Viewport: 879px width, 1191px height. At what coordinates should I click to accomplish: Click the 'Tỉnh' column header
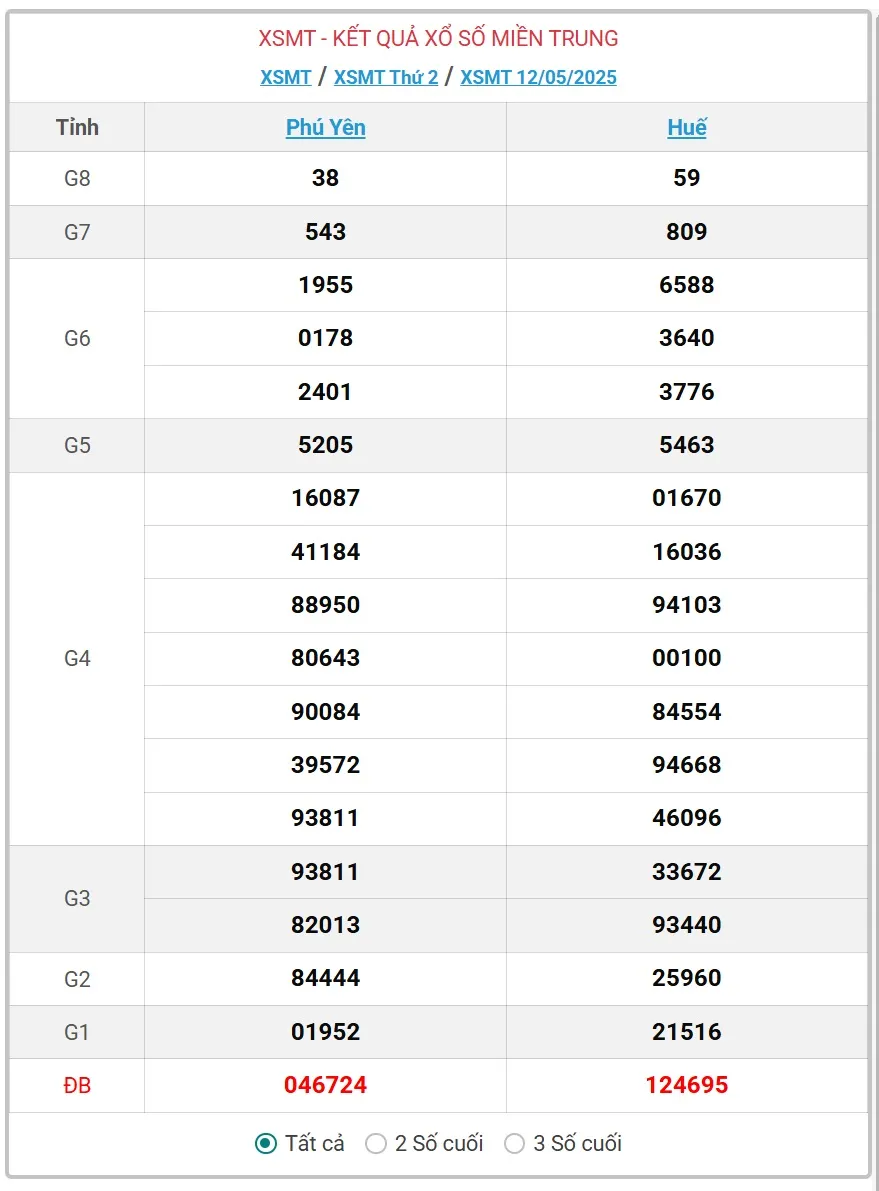click(x=77, y=127)
